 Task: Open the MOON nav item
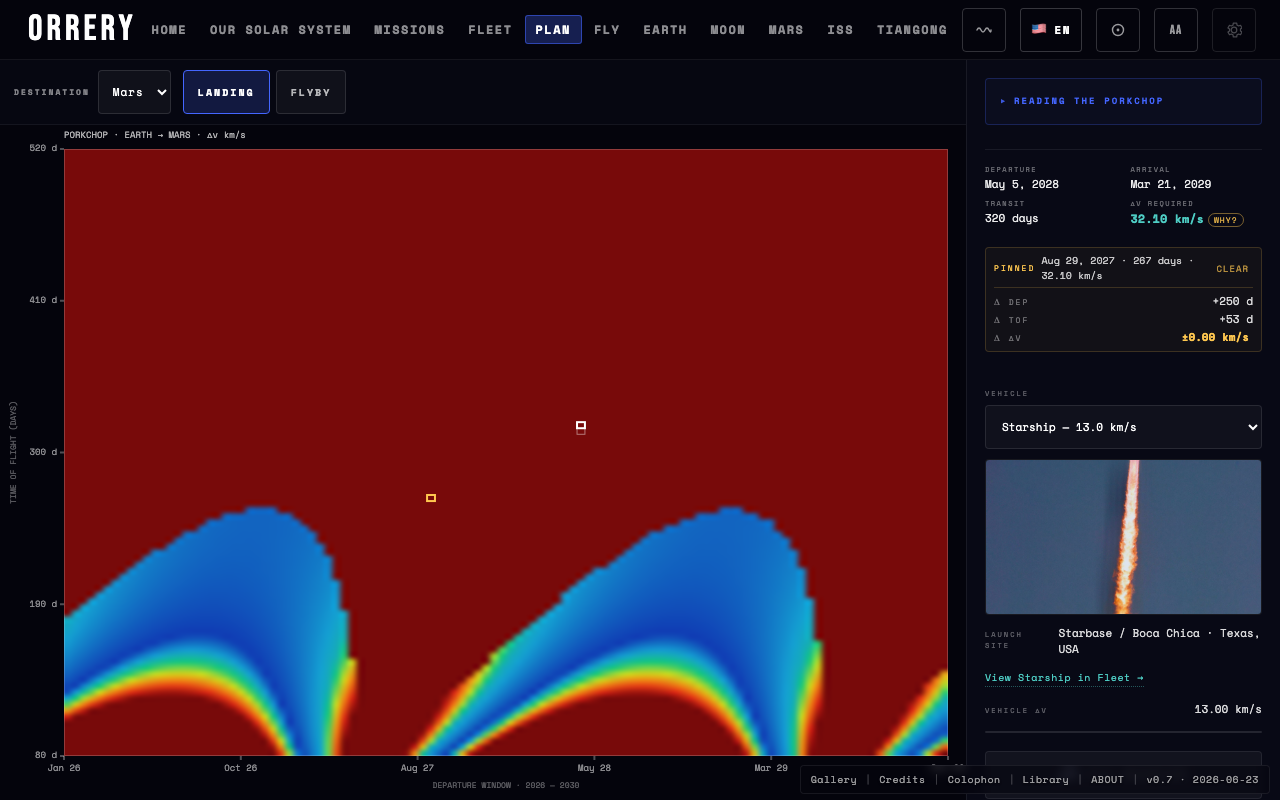(x=728, y=30)
